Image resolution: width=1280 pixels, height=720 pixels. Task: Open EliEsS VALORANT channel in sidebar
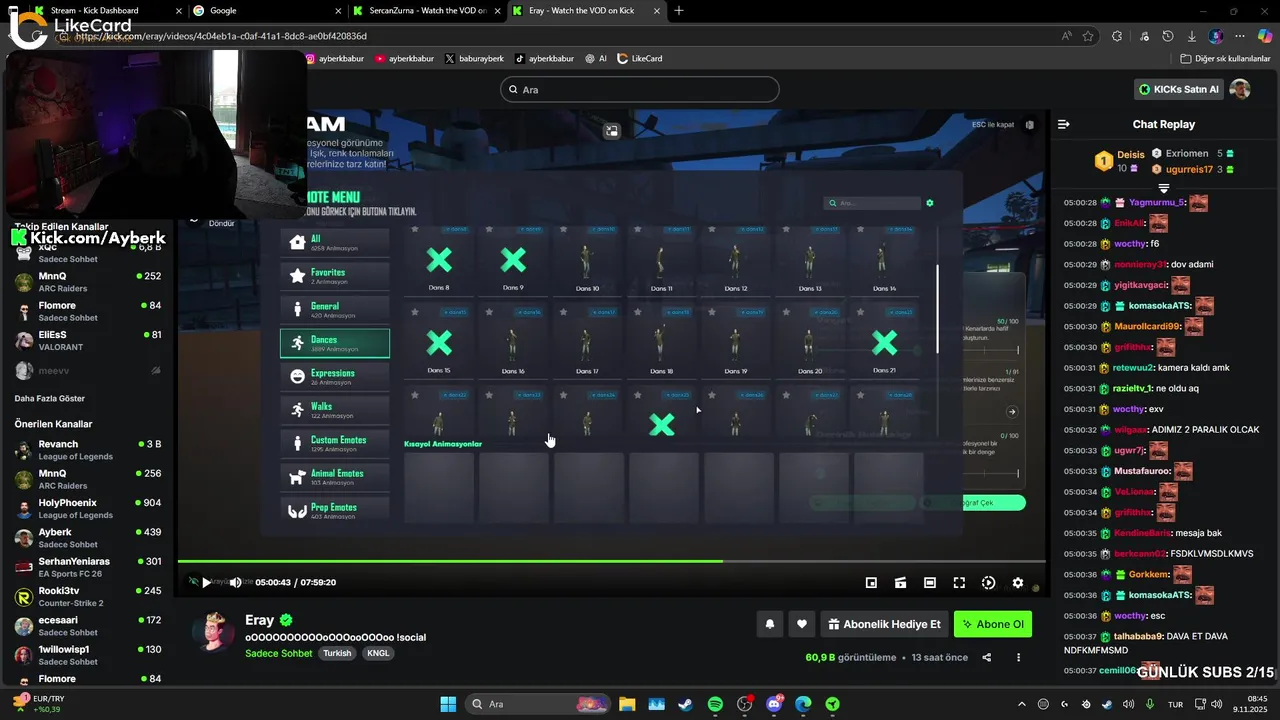[88, 341]
